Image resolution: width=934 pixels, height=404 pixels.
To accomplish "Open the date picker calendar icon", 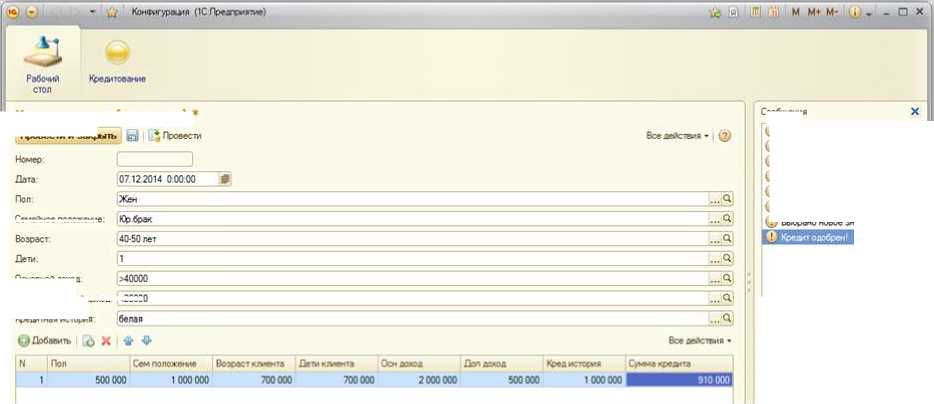I will 225,179.
